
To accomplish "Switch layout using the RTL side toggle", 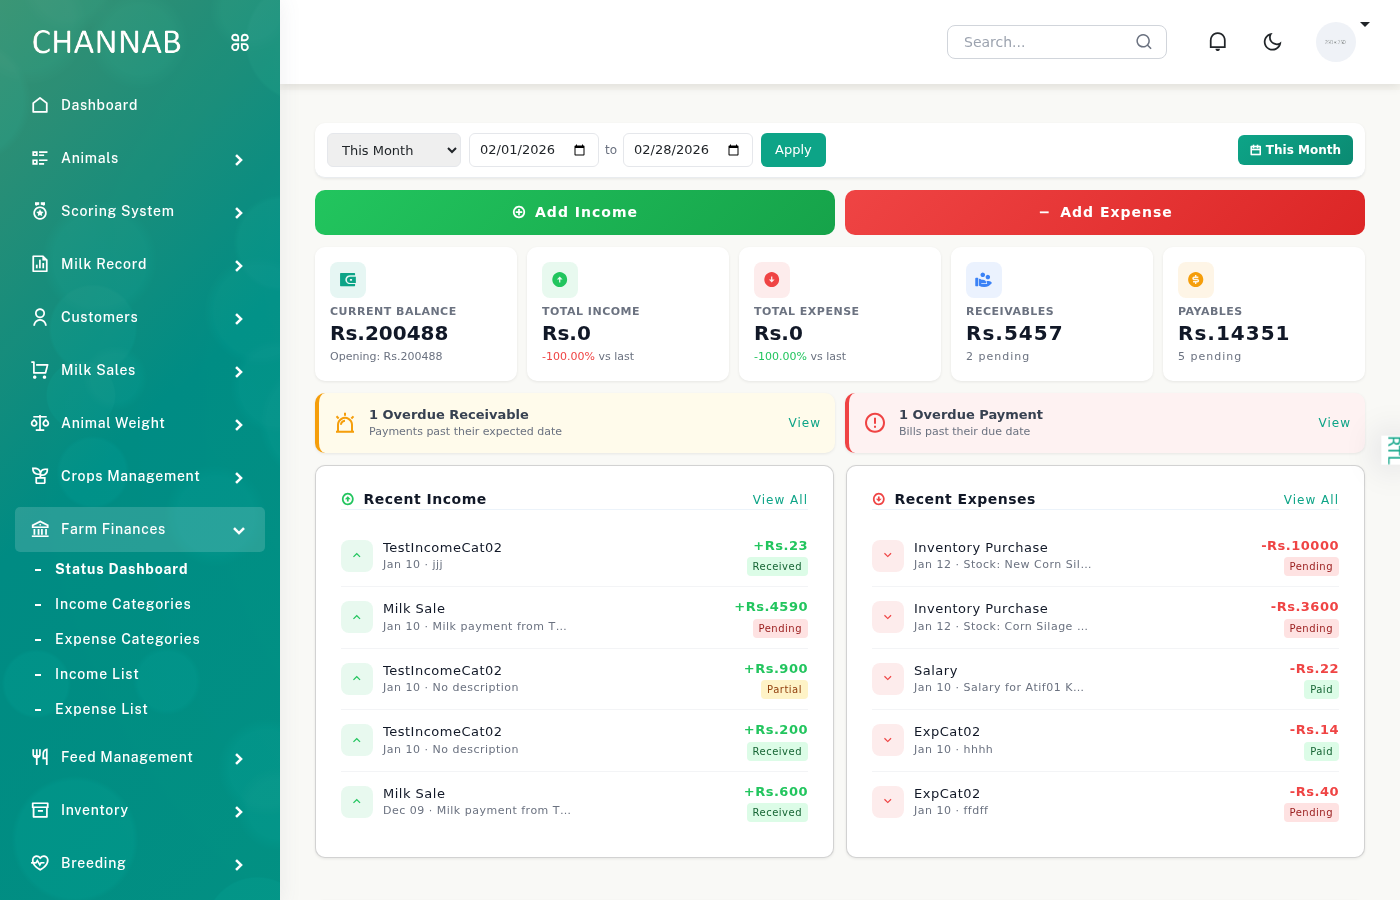I will pyautogui.click(x=1391, y=450).
